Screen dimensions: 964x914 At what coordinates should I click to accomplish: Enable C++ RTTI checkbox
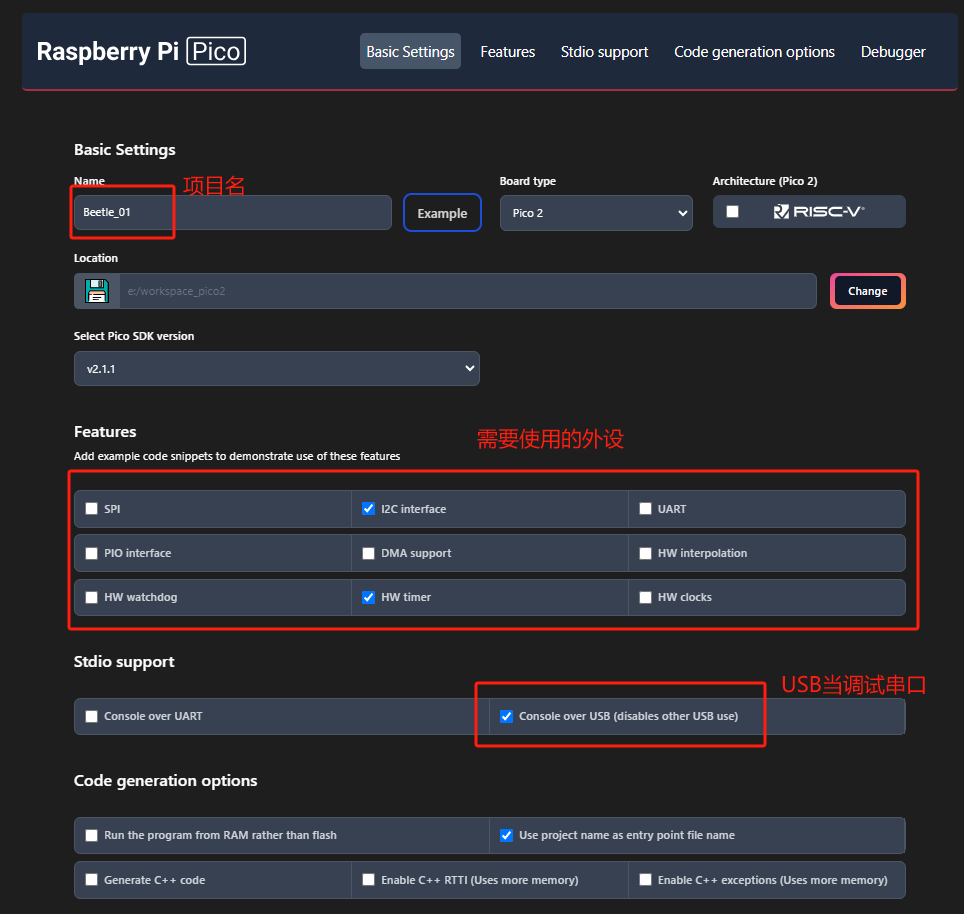coord(368,880)
